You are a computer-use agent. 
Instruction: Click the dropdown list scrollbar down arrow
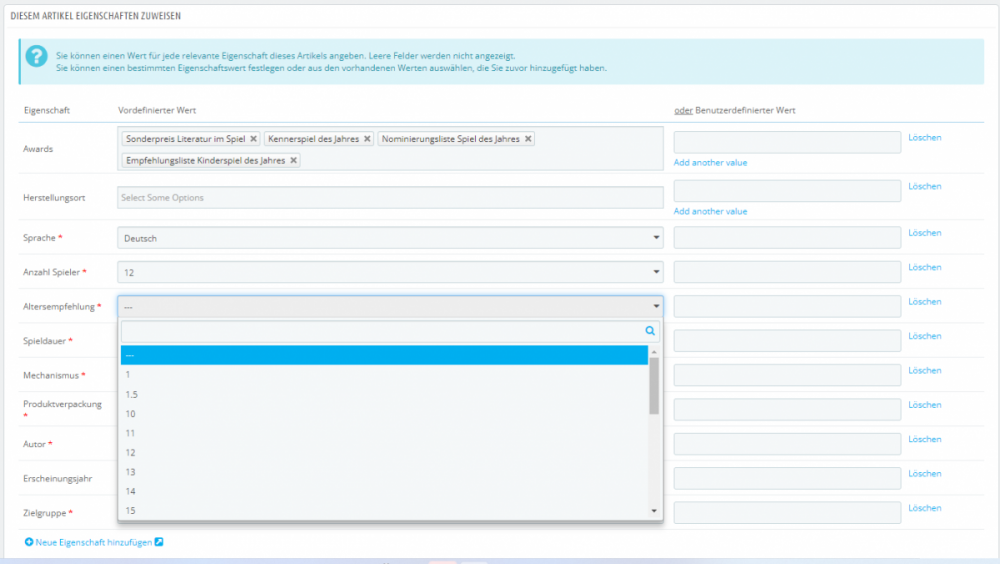tap(654, 511)
